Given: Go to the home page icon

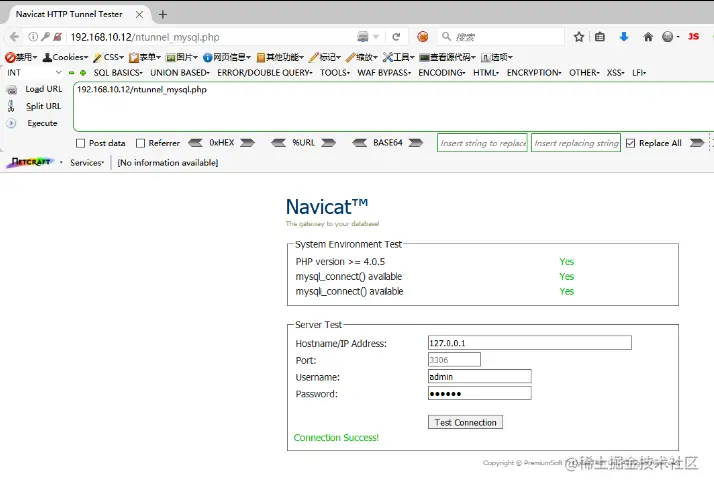Looking at the screenshot, I should (648, 37).
